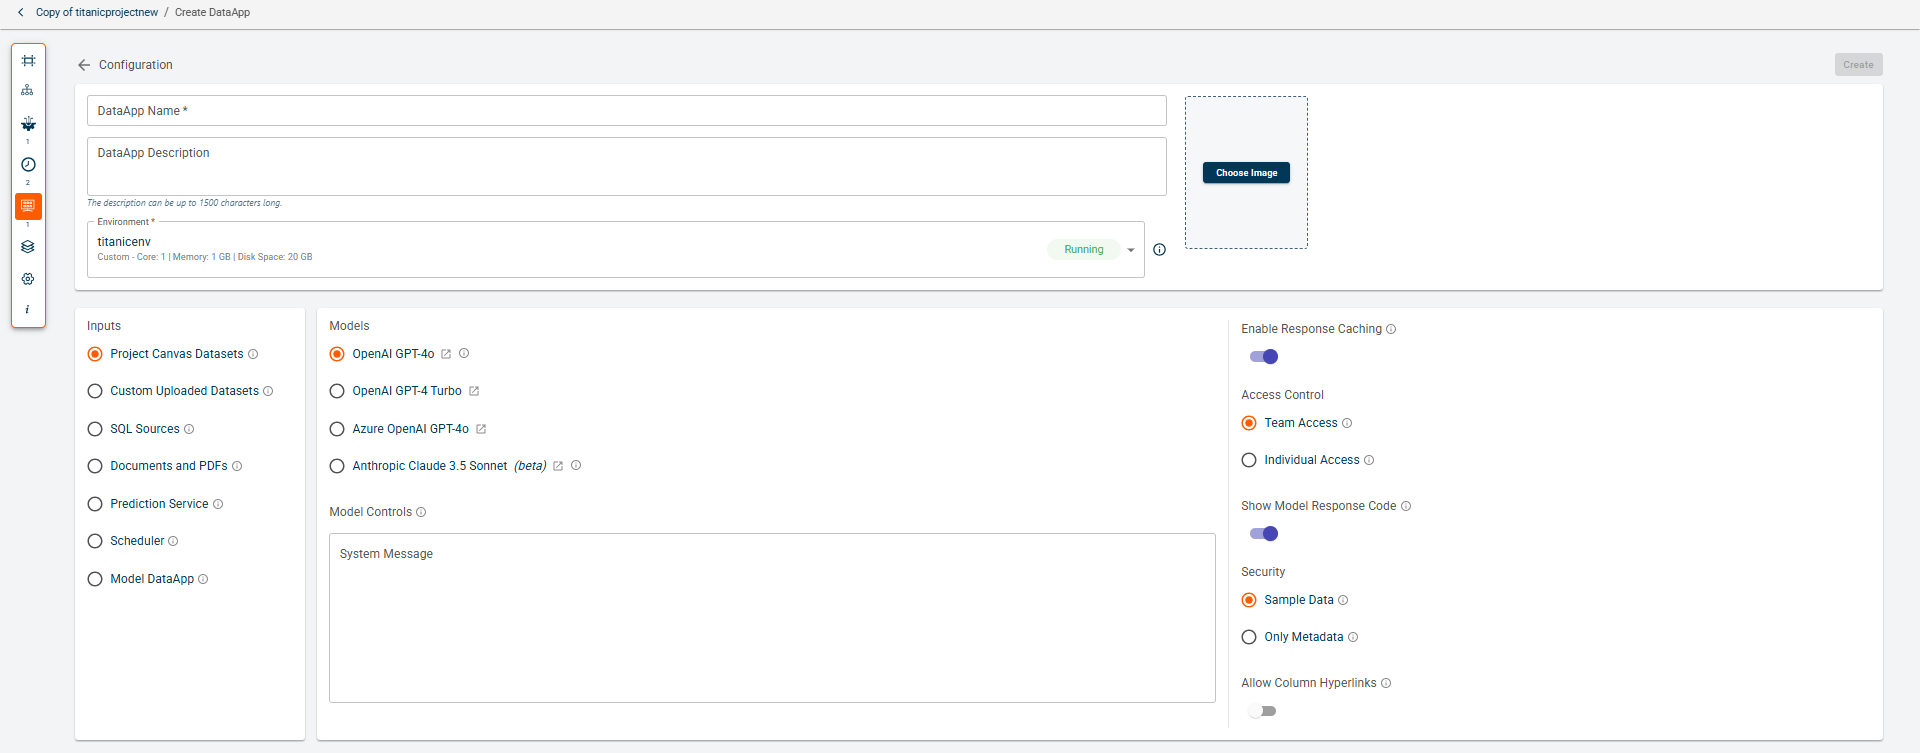Open the canvas icon in sidebar
1920x753 pixels.
tap(28, 61)
